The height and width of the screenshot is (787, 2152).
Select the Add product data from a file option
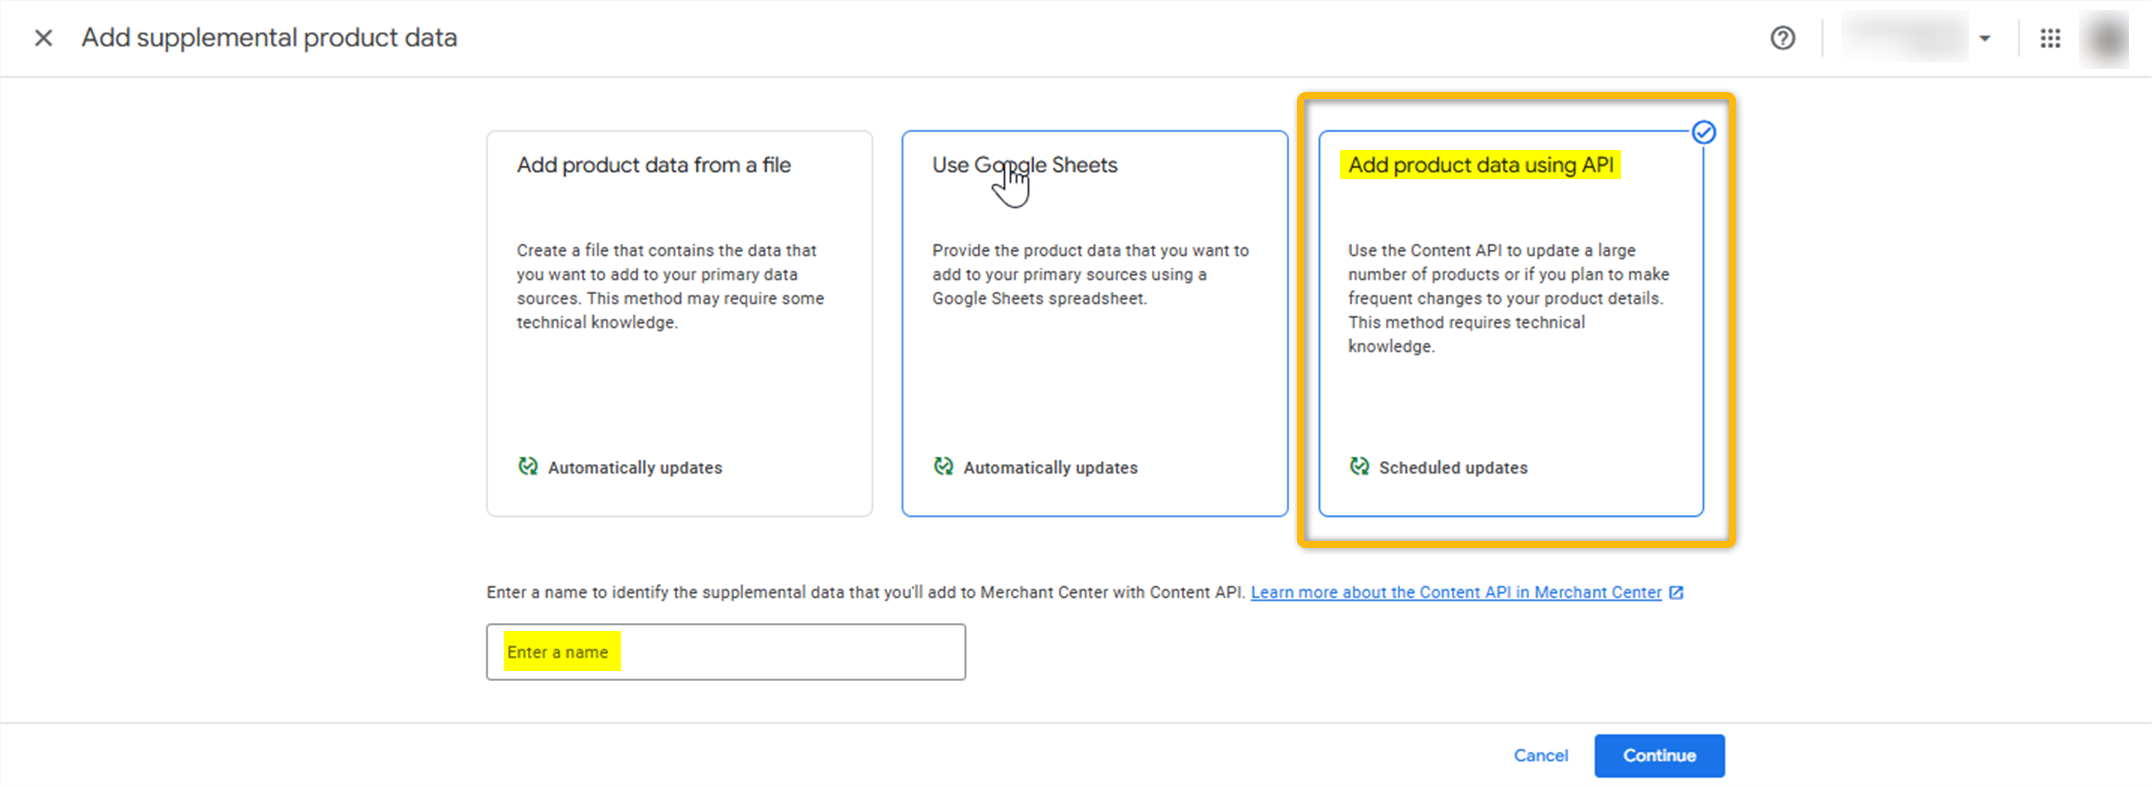679,323
